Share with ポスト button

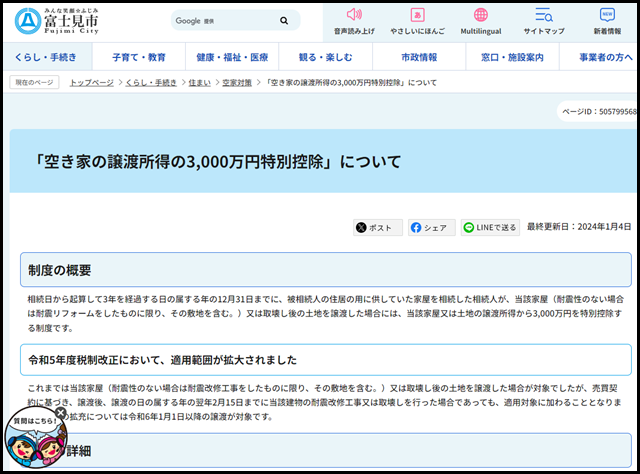point(378,227)
